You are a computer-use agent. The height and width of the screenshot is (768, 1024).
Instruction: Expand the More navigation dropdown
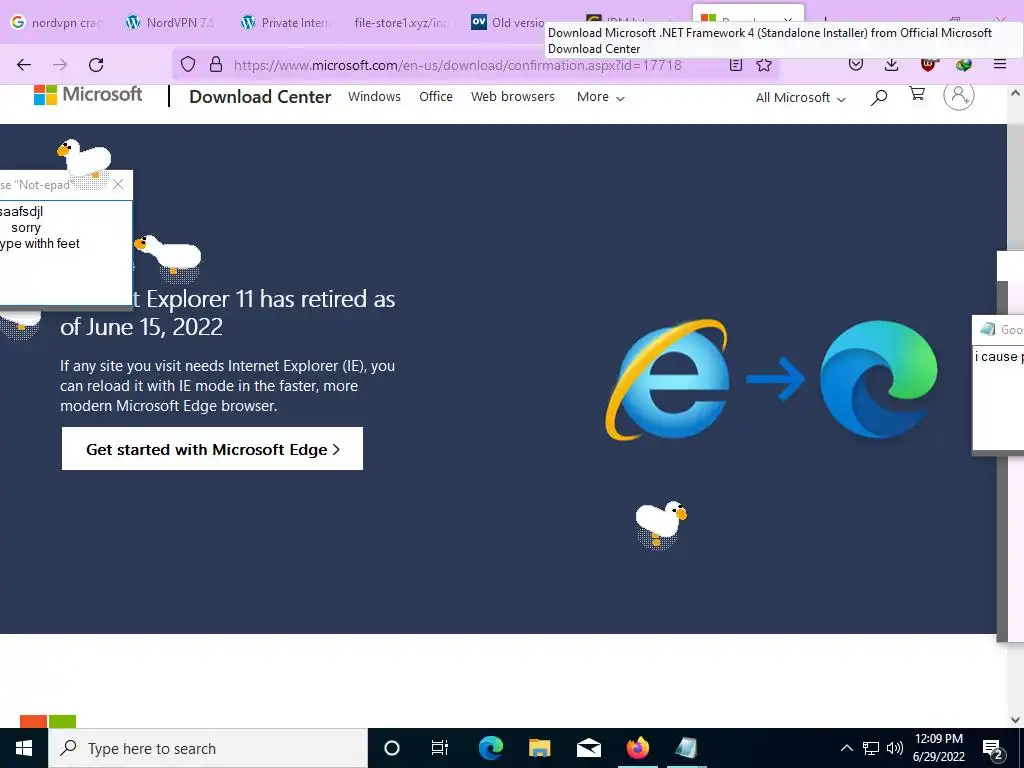601,97
